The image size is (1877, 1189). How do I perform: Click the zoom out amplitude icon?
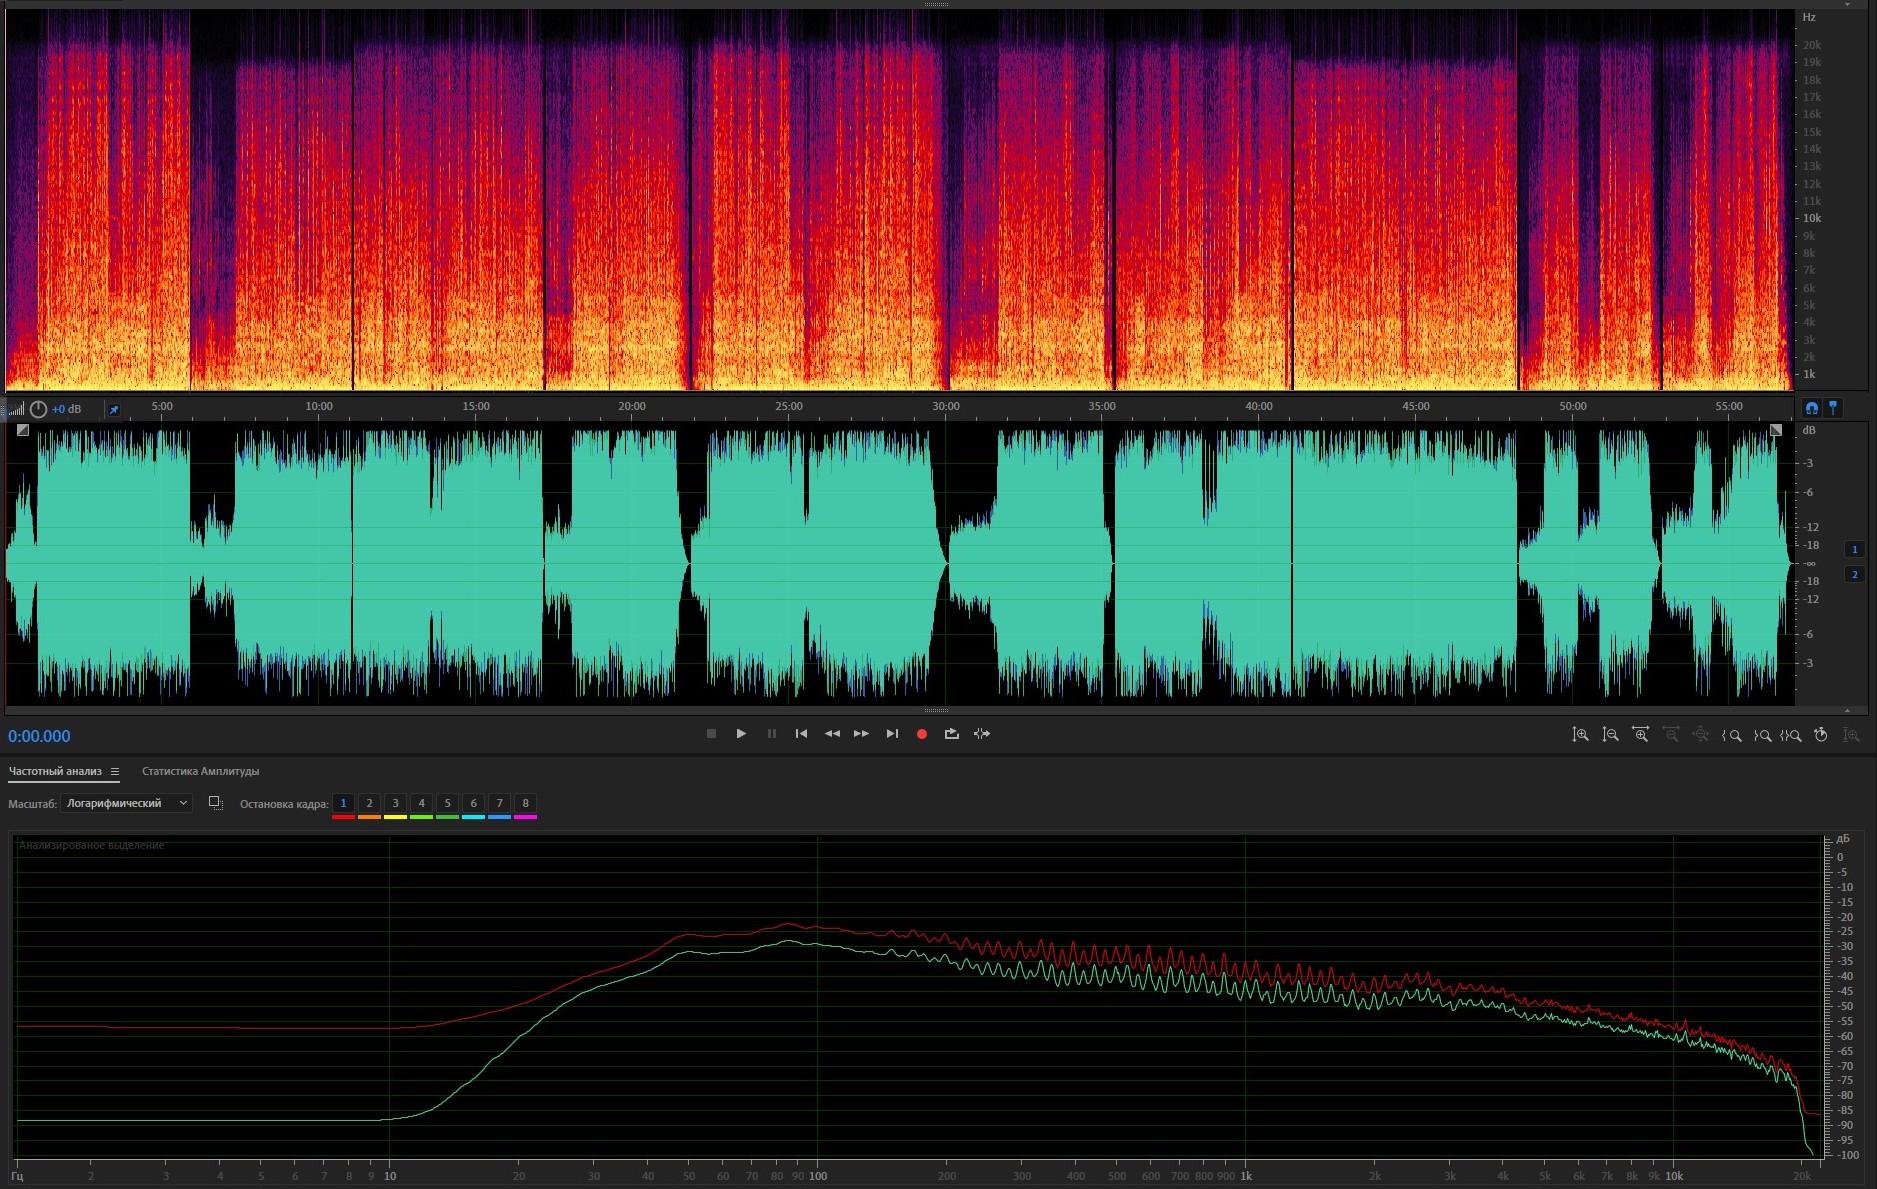coord(1610,735)
